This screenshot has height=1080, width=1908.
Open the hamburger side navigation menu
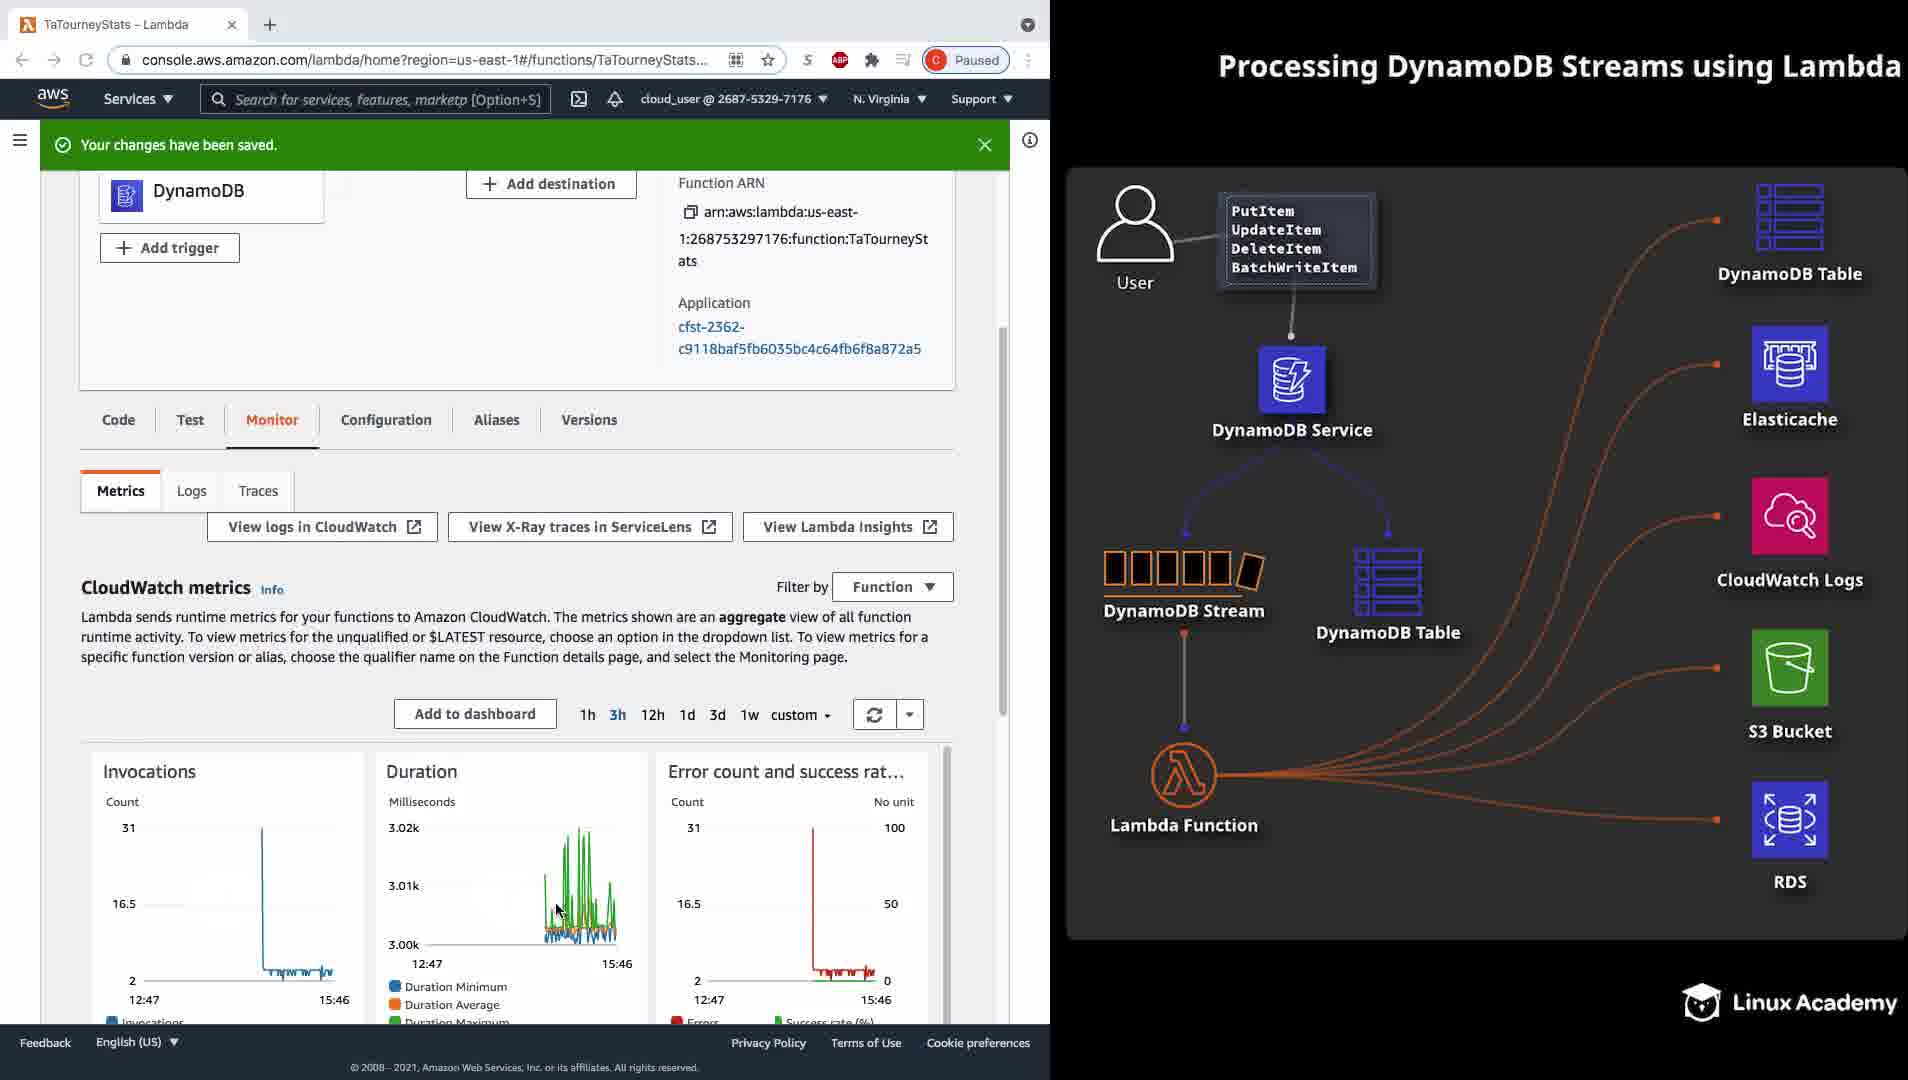pos(20,141)
